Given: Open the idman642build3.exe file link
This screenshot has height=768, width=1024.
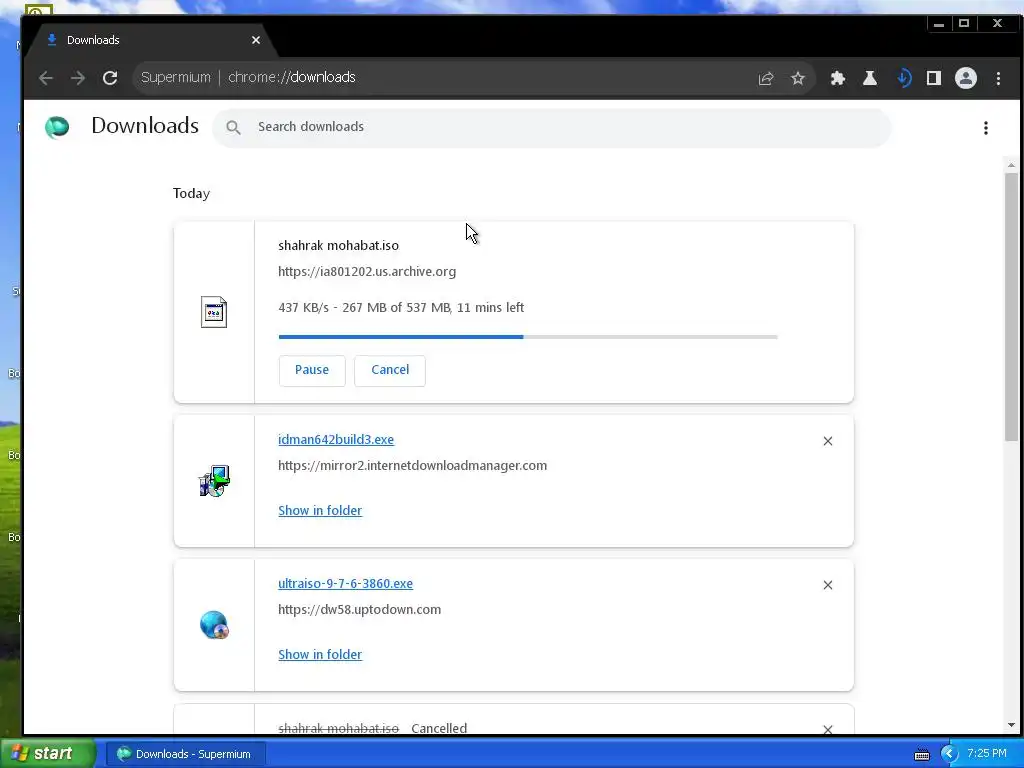Looking at the screenshot, I should [x=336, y=440].
